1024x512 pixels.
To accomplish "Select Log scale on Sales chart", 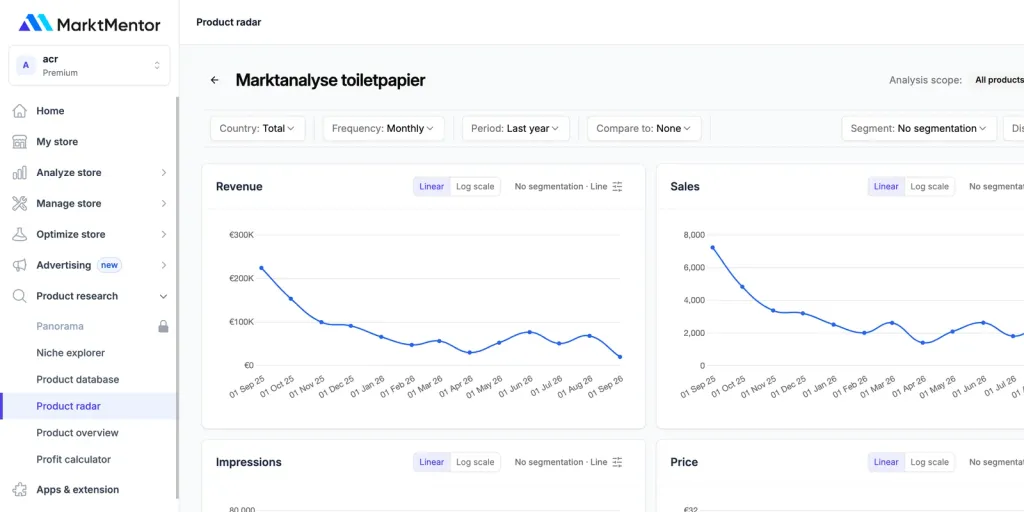I will pyautogui.click(x=929, y=187).
